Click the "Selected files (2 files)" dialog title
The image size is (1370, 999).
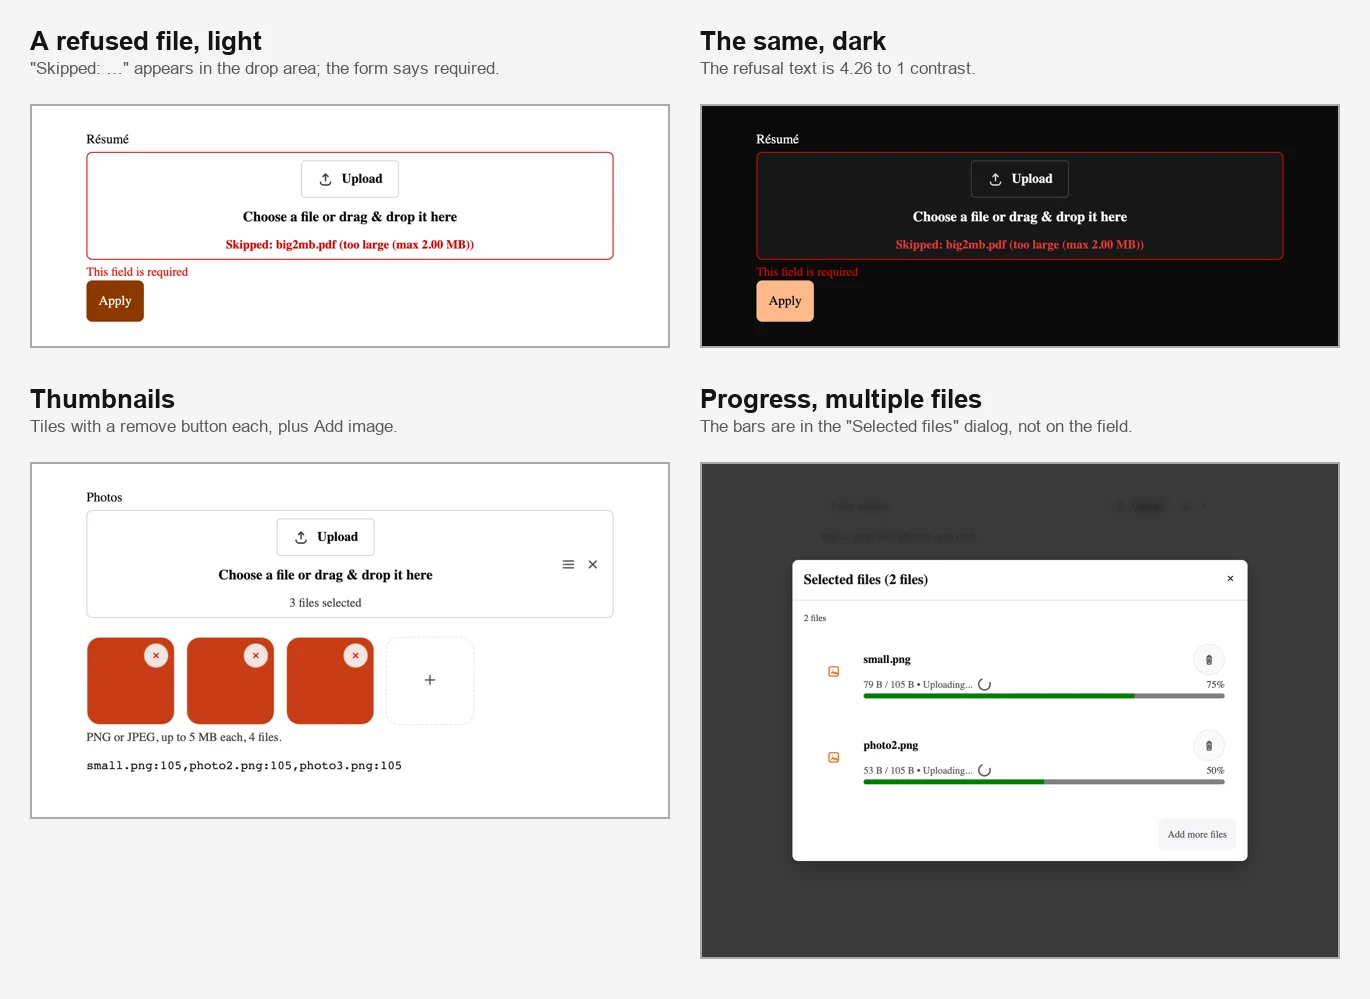[866, 580]
